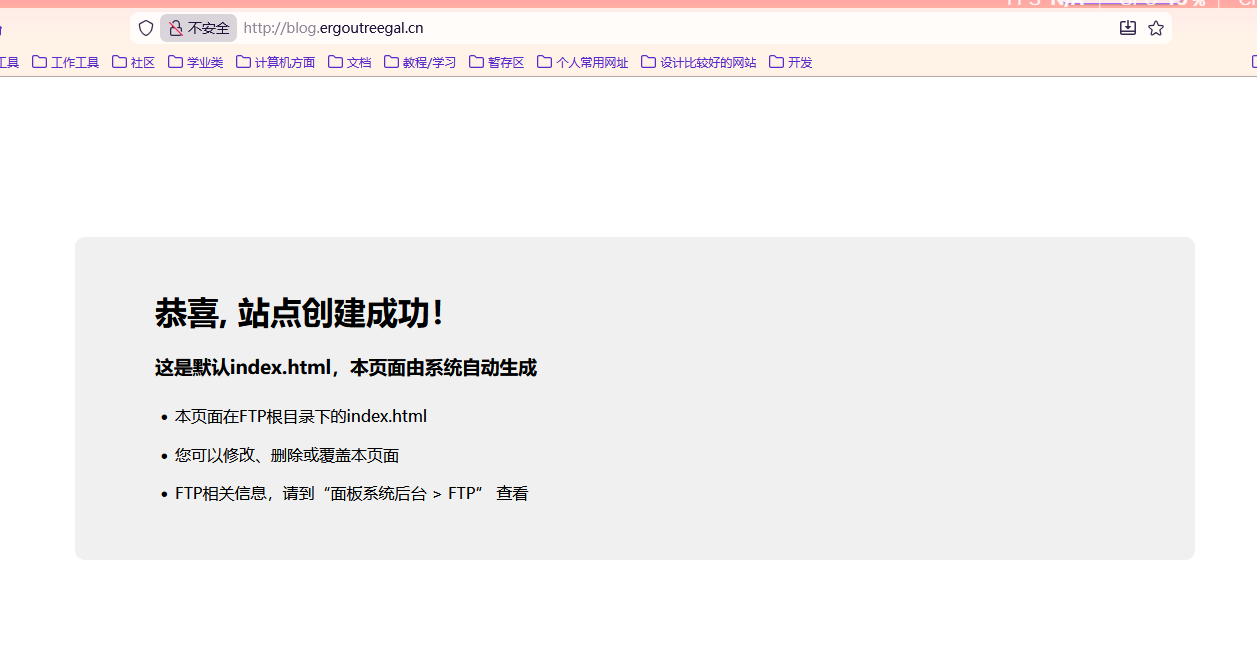Expand the 学业类 bookmark folder
1257x655 pixels.
[196, 62]
